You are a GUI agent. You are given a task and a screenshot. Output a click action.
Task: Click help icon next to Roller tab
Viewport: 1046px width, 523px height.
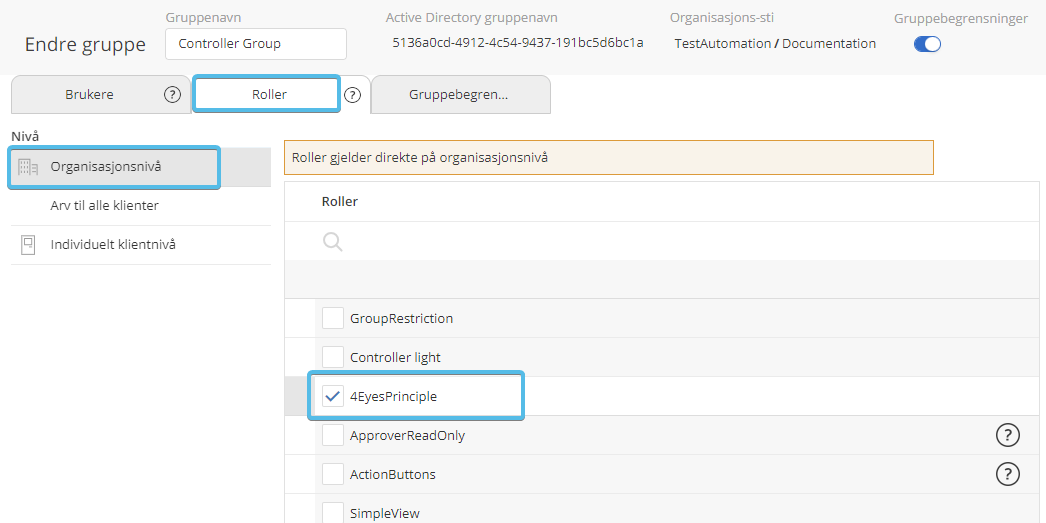[352, 95]
